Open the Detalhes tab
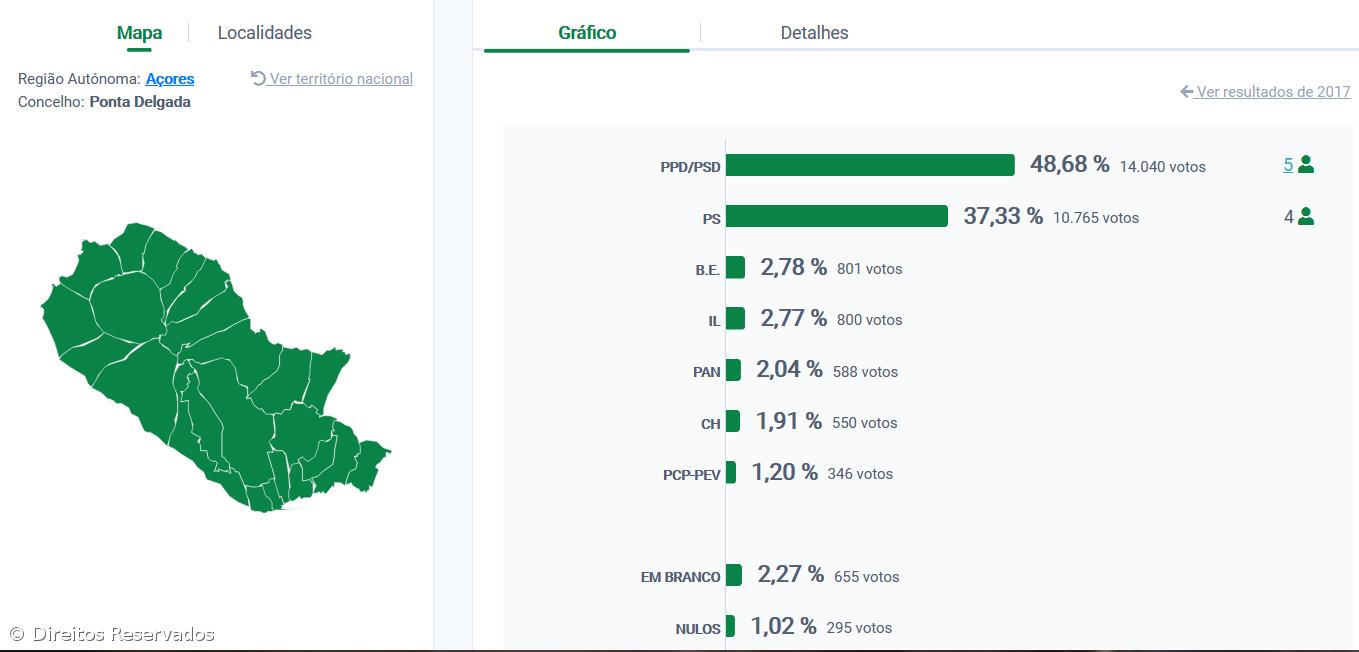 coord(814,33)
